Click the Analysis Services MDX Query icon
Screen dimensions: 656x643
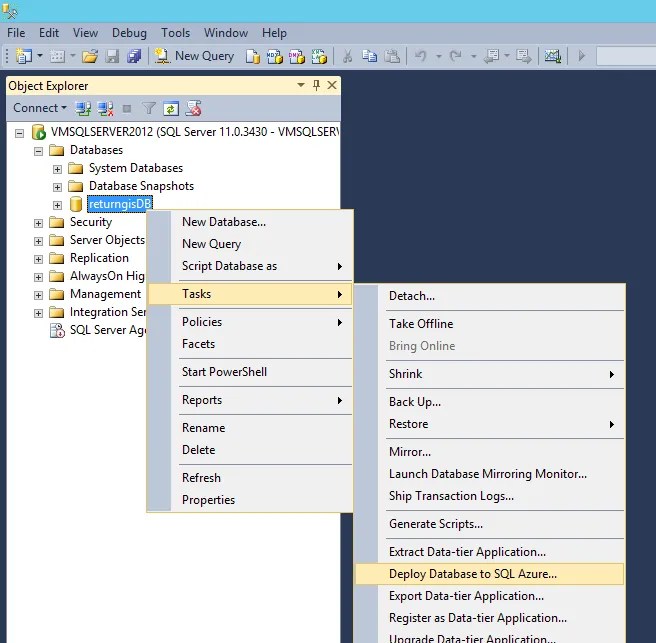point(275,56)
